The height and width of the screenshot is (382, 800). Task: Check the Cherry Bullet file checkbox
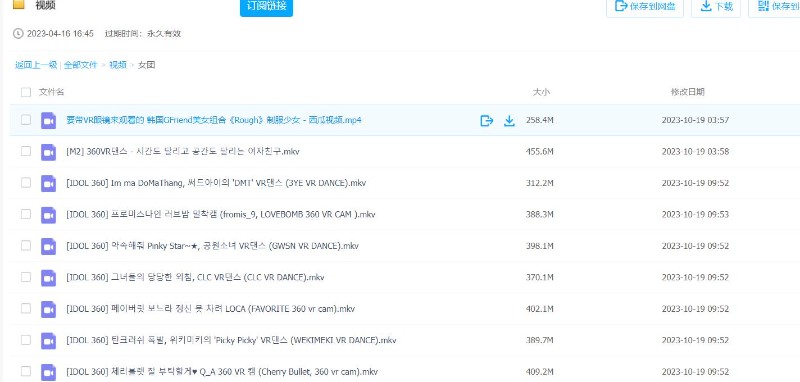coord(26,371)
